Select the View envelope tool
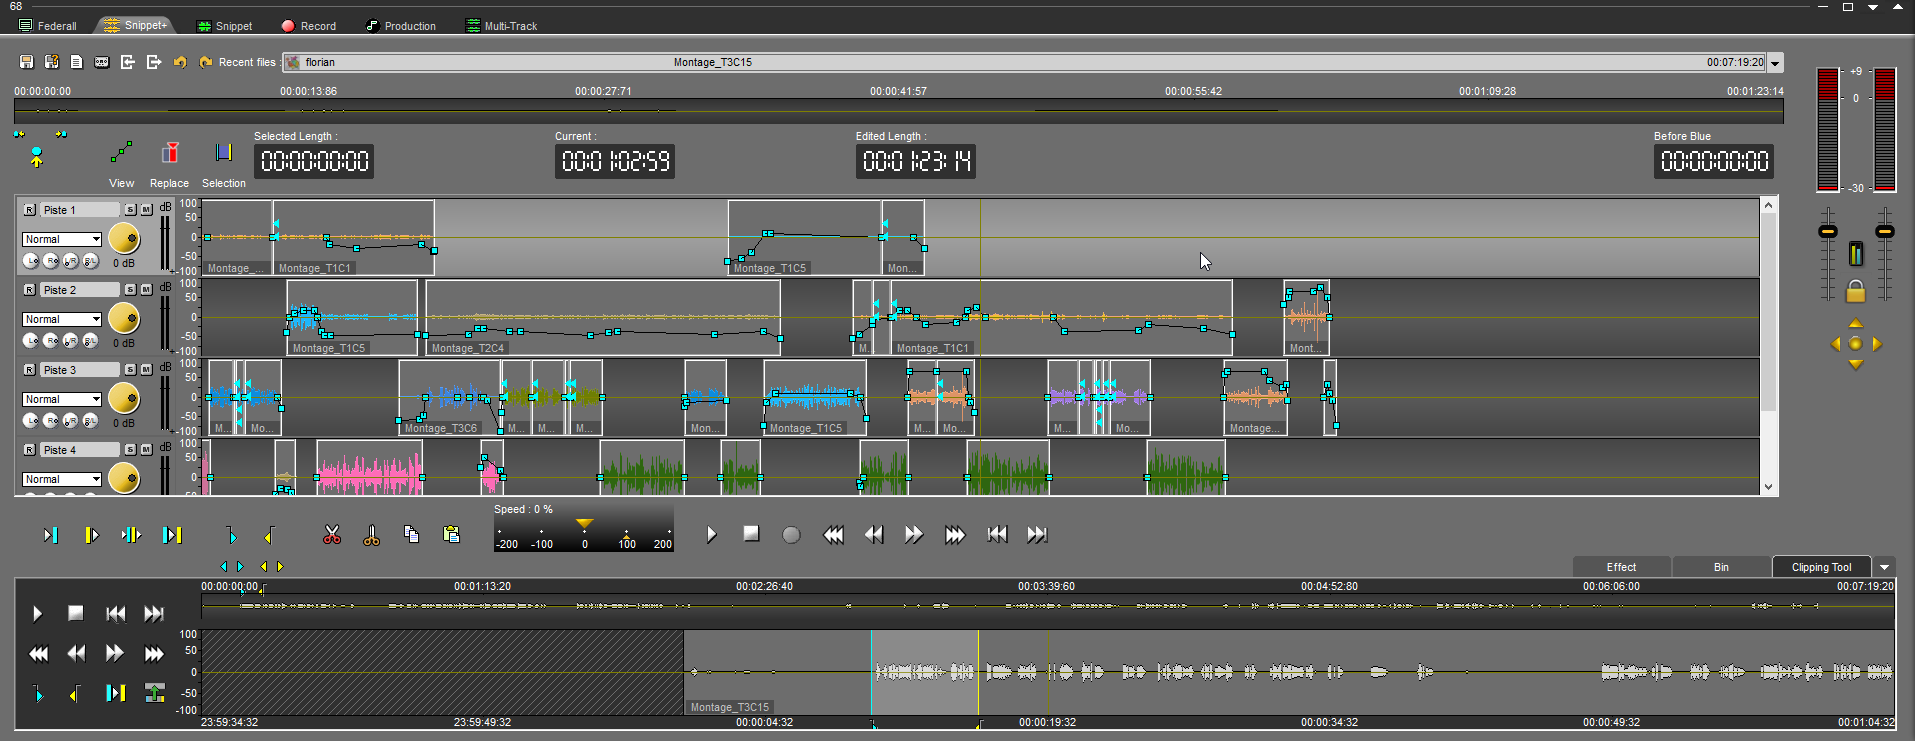Viewport: 1915px width, 741px height. tap(121, 153)
